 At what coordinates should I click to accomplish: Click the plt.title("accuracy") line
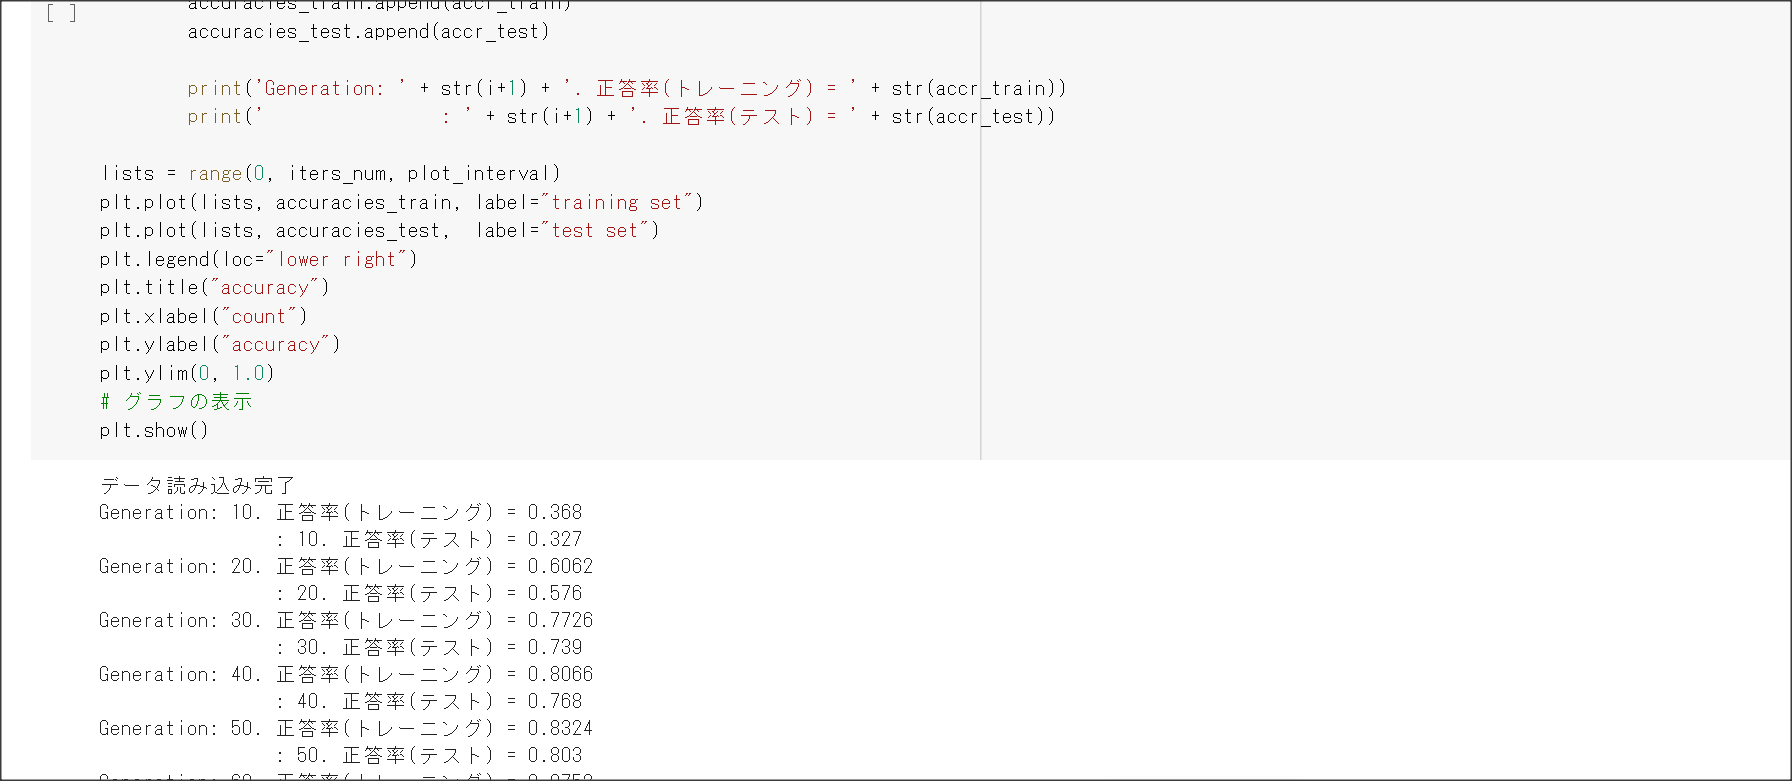[215, 287]
